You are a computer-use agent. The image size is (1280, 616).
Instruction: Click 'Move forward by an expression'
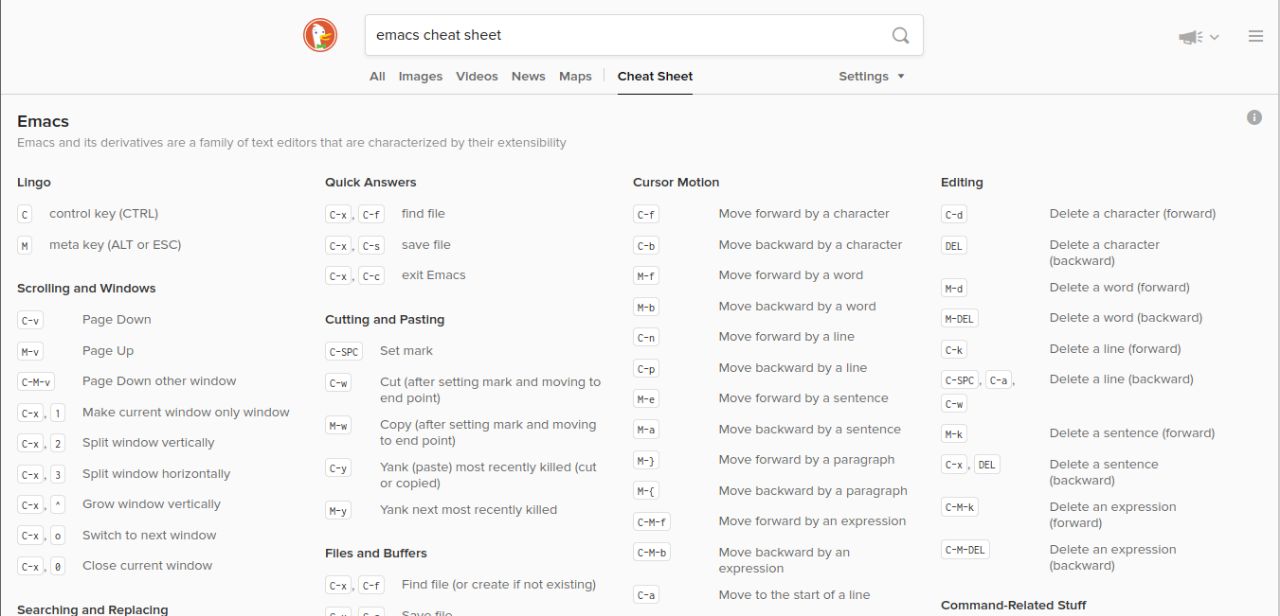coord(812,520)
